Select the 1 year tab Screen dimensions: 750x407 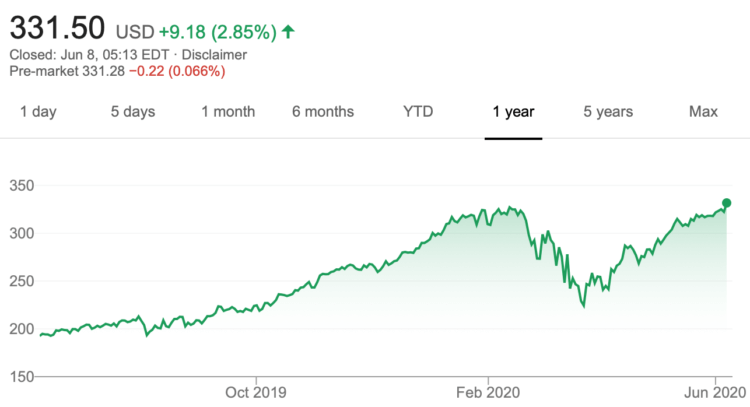pos(513,111)
